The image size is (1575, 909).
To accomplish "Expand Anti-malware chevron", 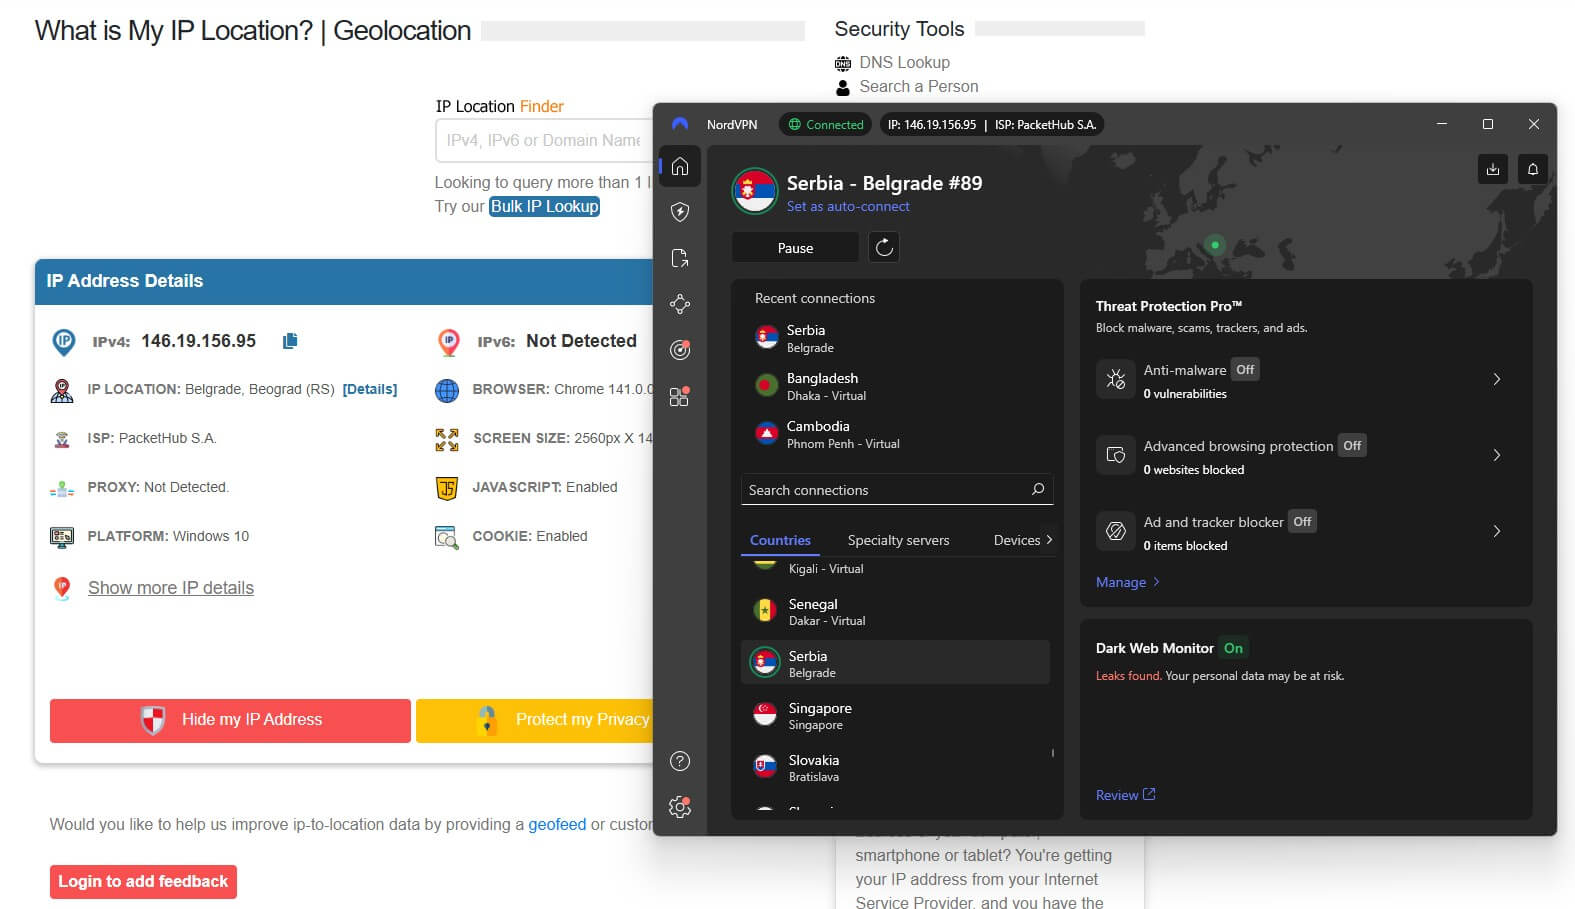I will [1497, 379].
